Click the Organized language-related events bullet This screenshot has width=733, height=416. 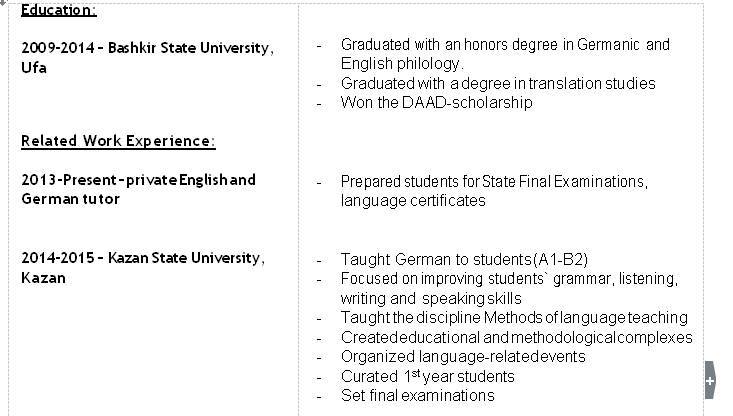(x=463, y=356)
